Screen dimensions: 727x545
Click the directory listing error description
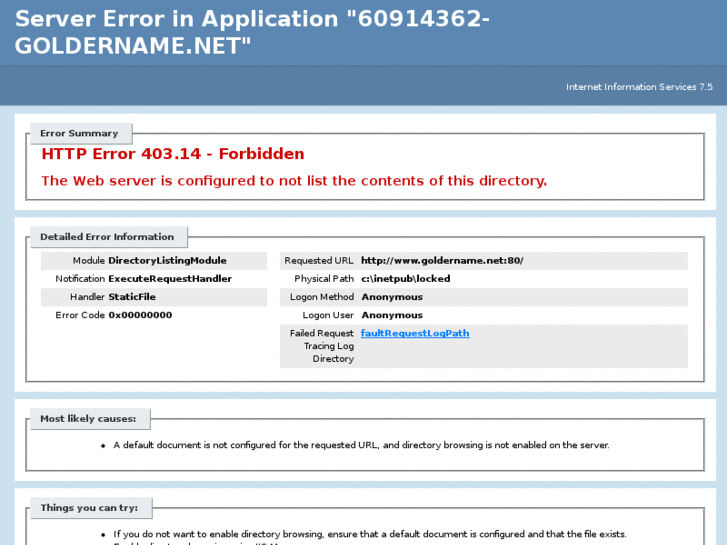point(294,180)
